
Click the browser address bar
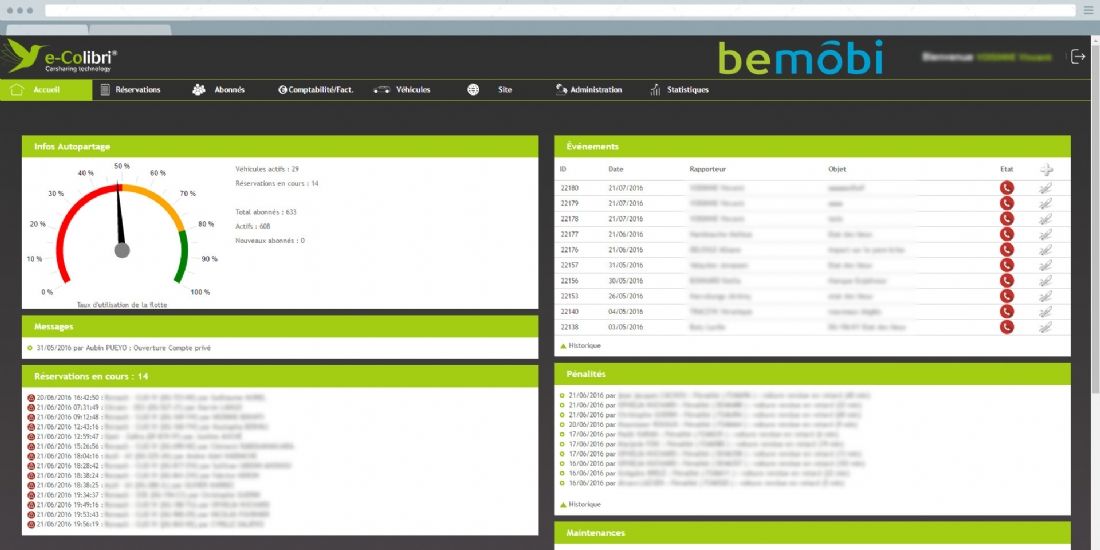point(560,11)
